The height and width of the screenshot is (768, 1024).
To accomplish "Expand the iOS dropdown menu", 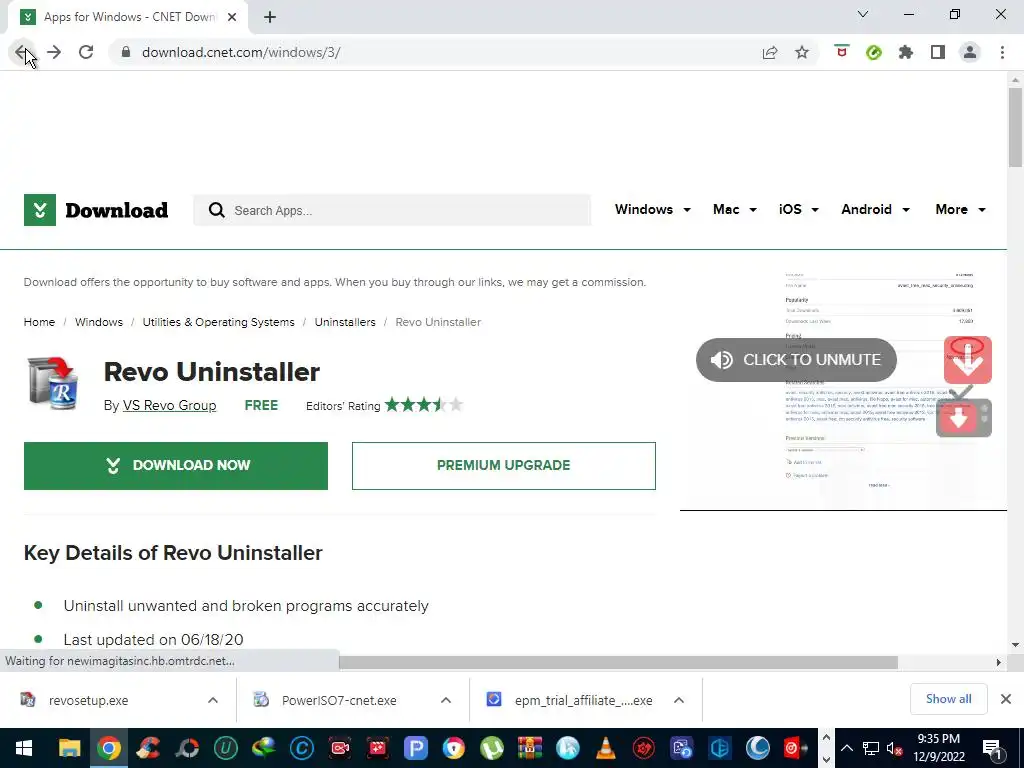I will (x=799, y=210).
